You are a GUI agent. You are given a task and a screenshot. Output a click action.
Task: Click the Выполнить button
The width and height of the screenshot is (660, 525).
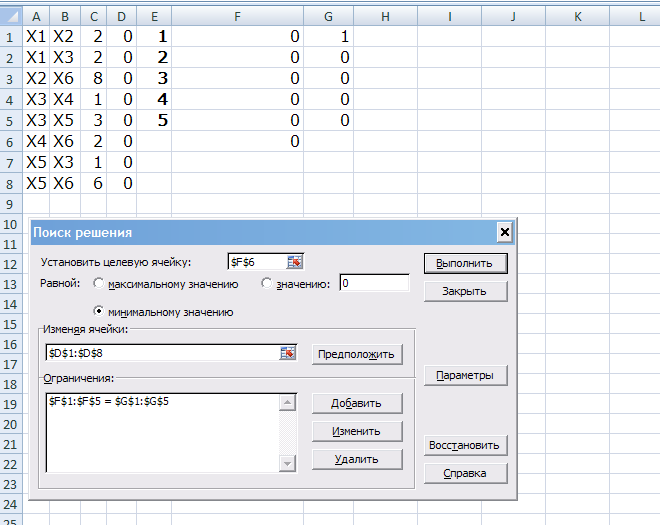[466, 264]
